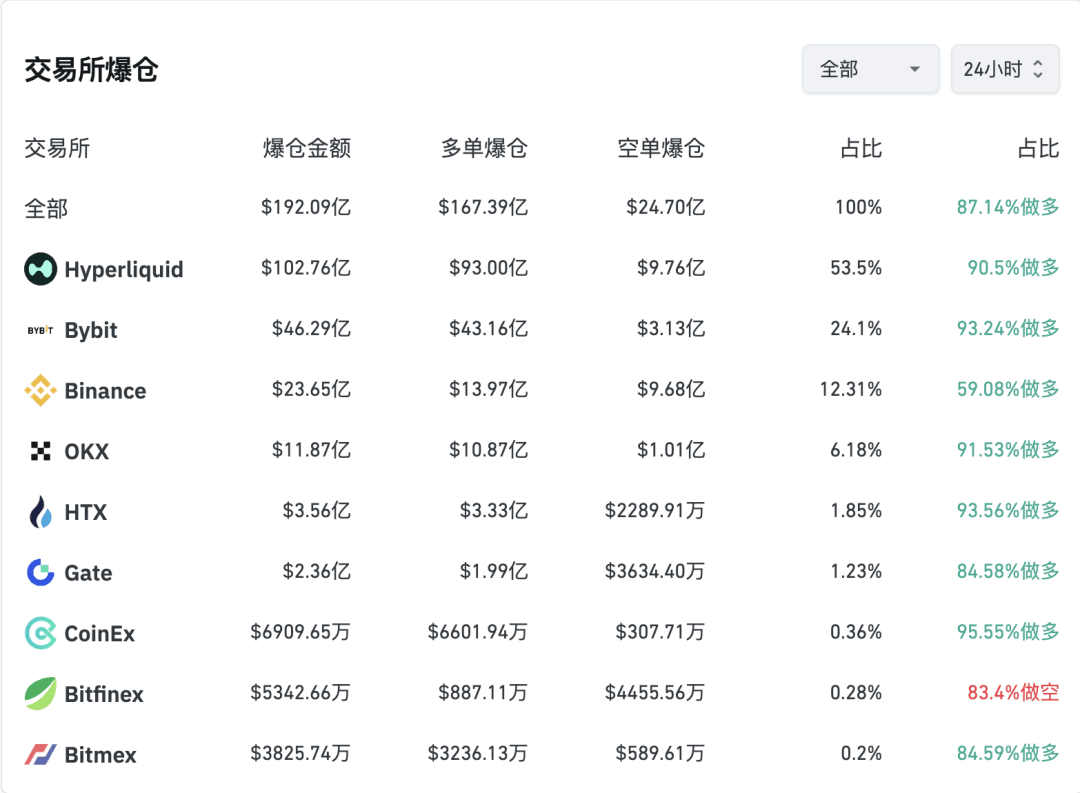Open the Binance exchange name link

click(105, 391)
